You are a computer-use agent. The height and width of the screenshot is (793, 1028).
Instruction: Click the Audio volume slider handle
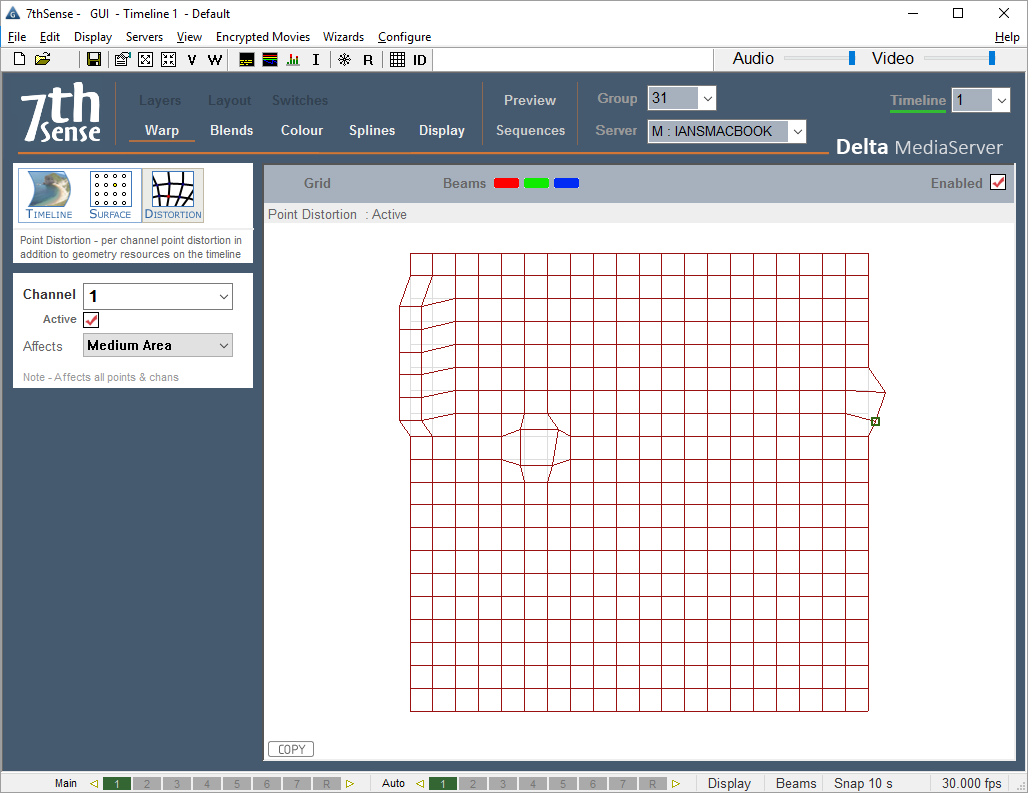(x=852, y=58)
